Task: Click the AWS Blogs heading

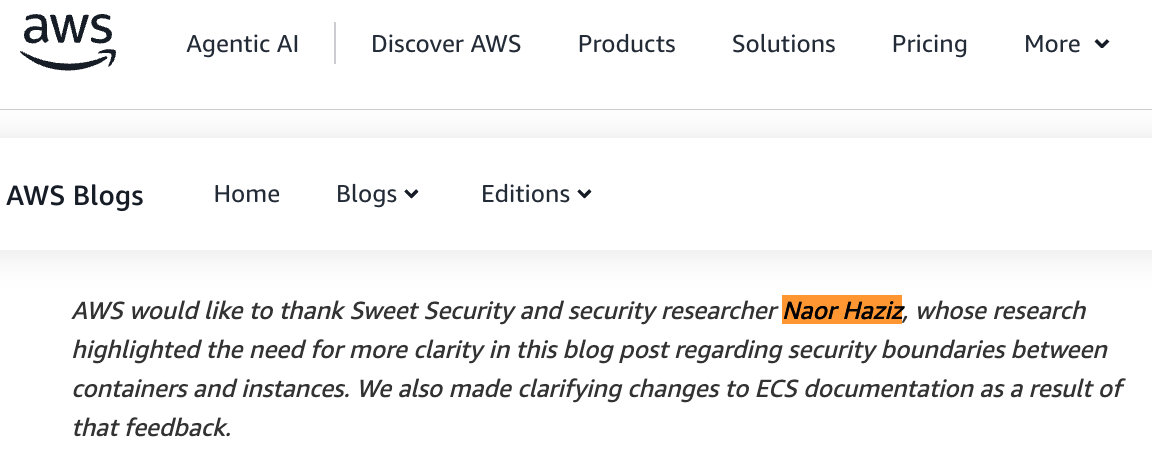Action: click(75, 195)
